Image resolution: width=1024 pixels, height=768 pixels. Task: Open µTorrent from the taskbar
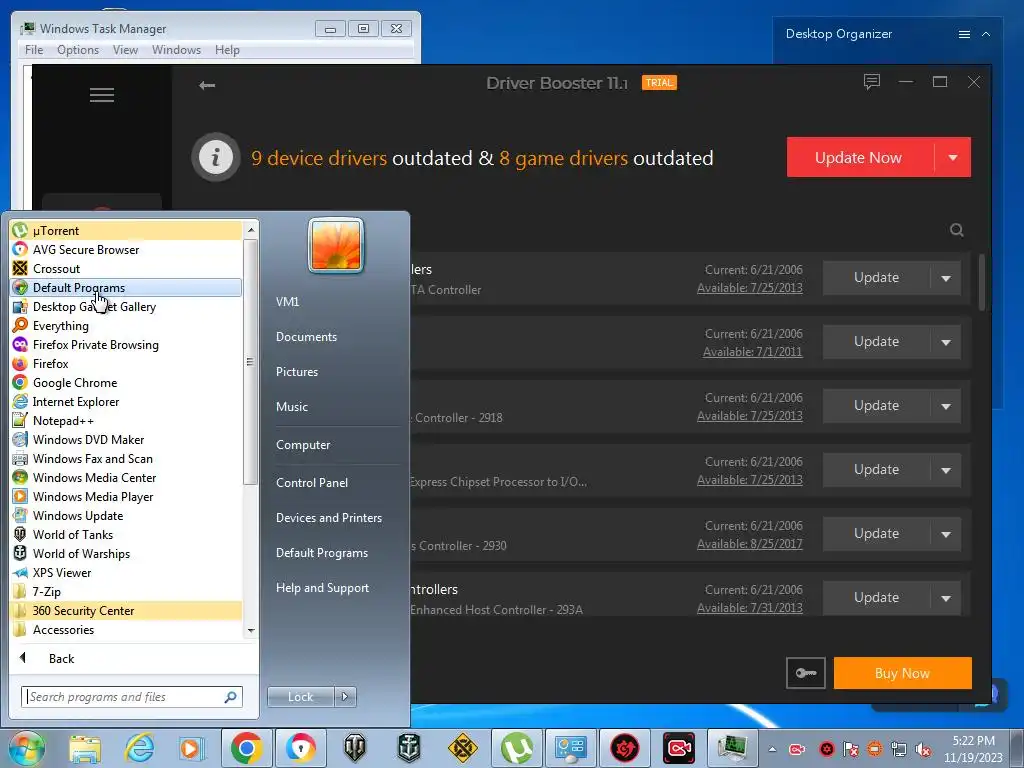click(517, 748)
